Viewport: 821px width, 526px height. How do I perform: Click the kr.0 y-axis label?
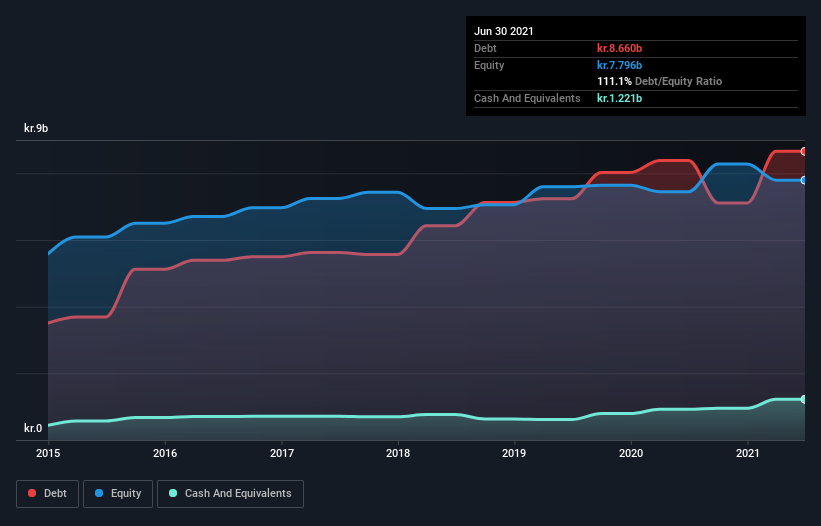(33, 428)
